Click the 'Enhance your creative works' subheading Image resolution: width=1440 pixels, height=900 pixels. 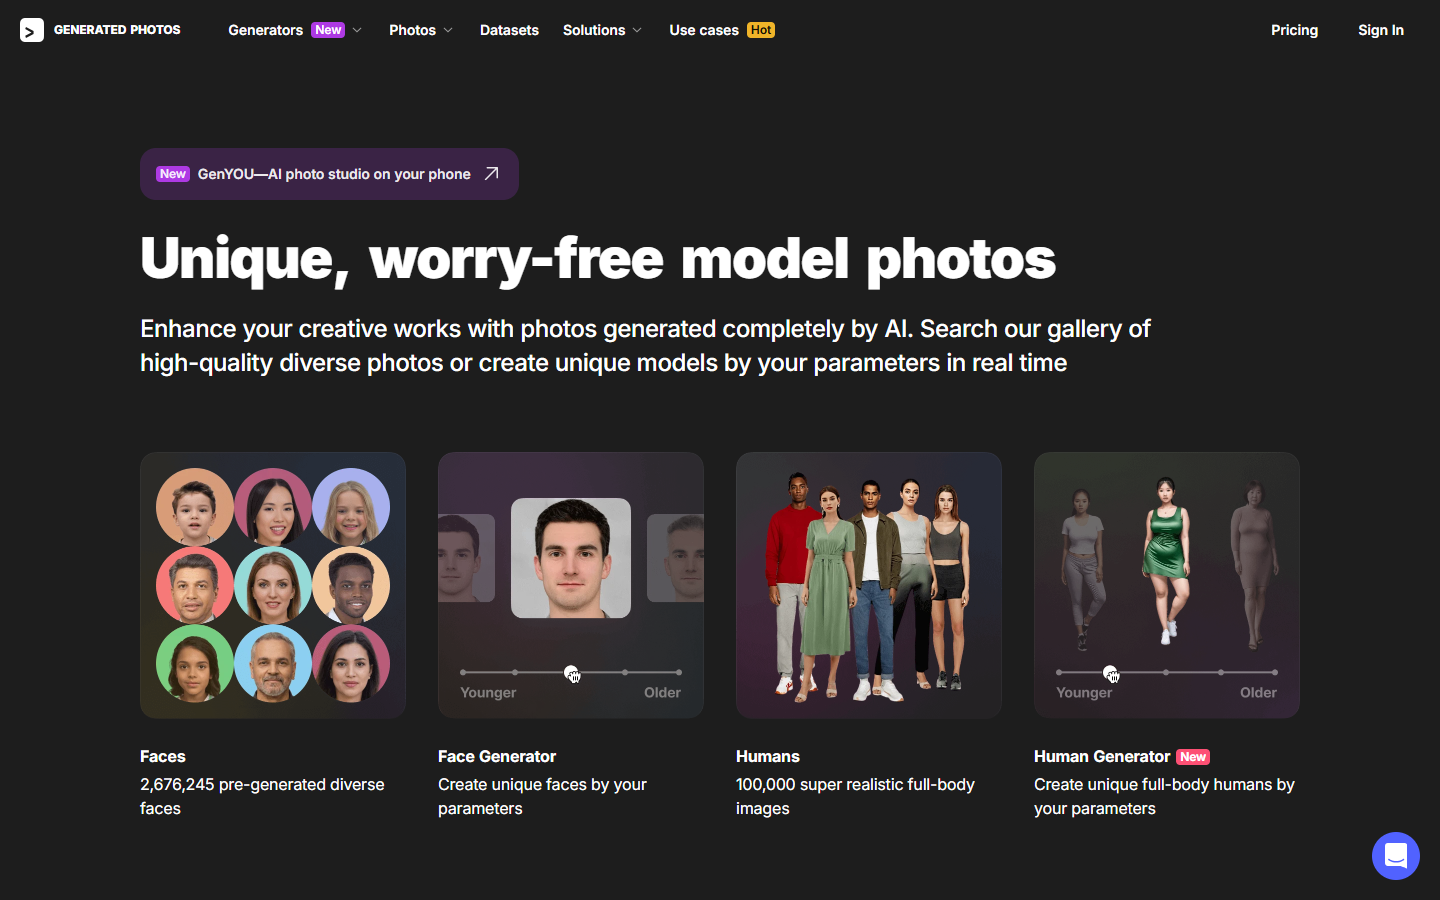click(645, 346)
